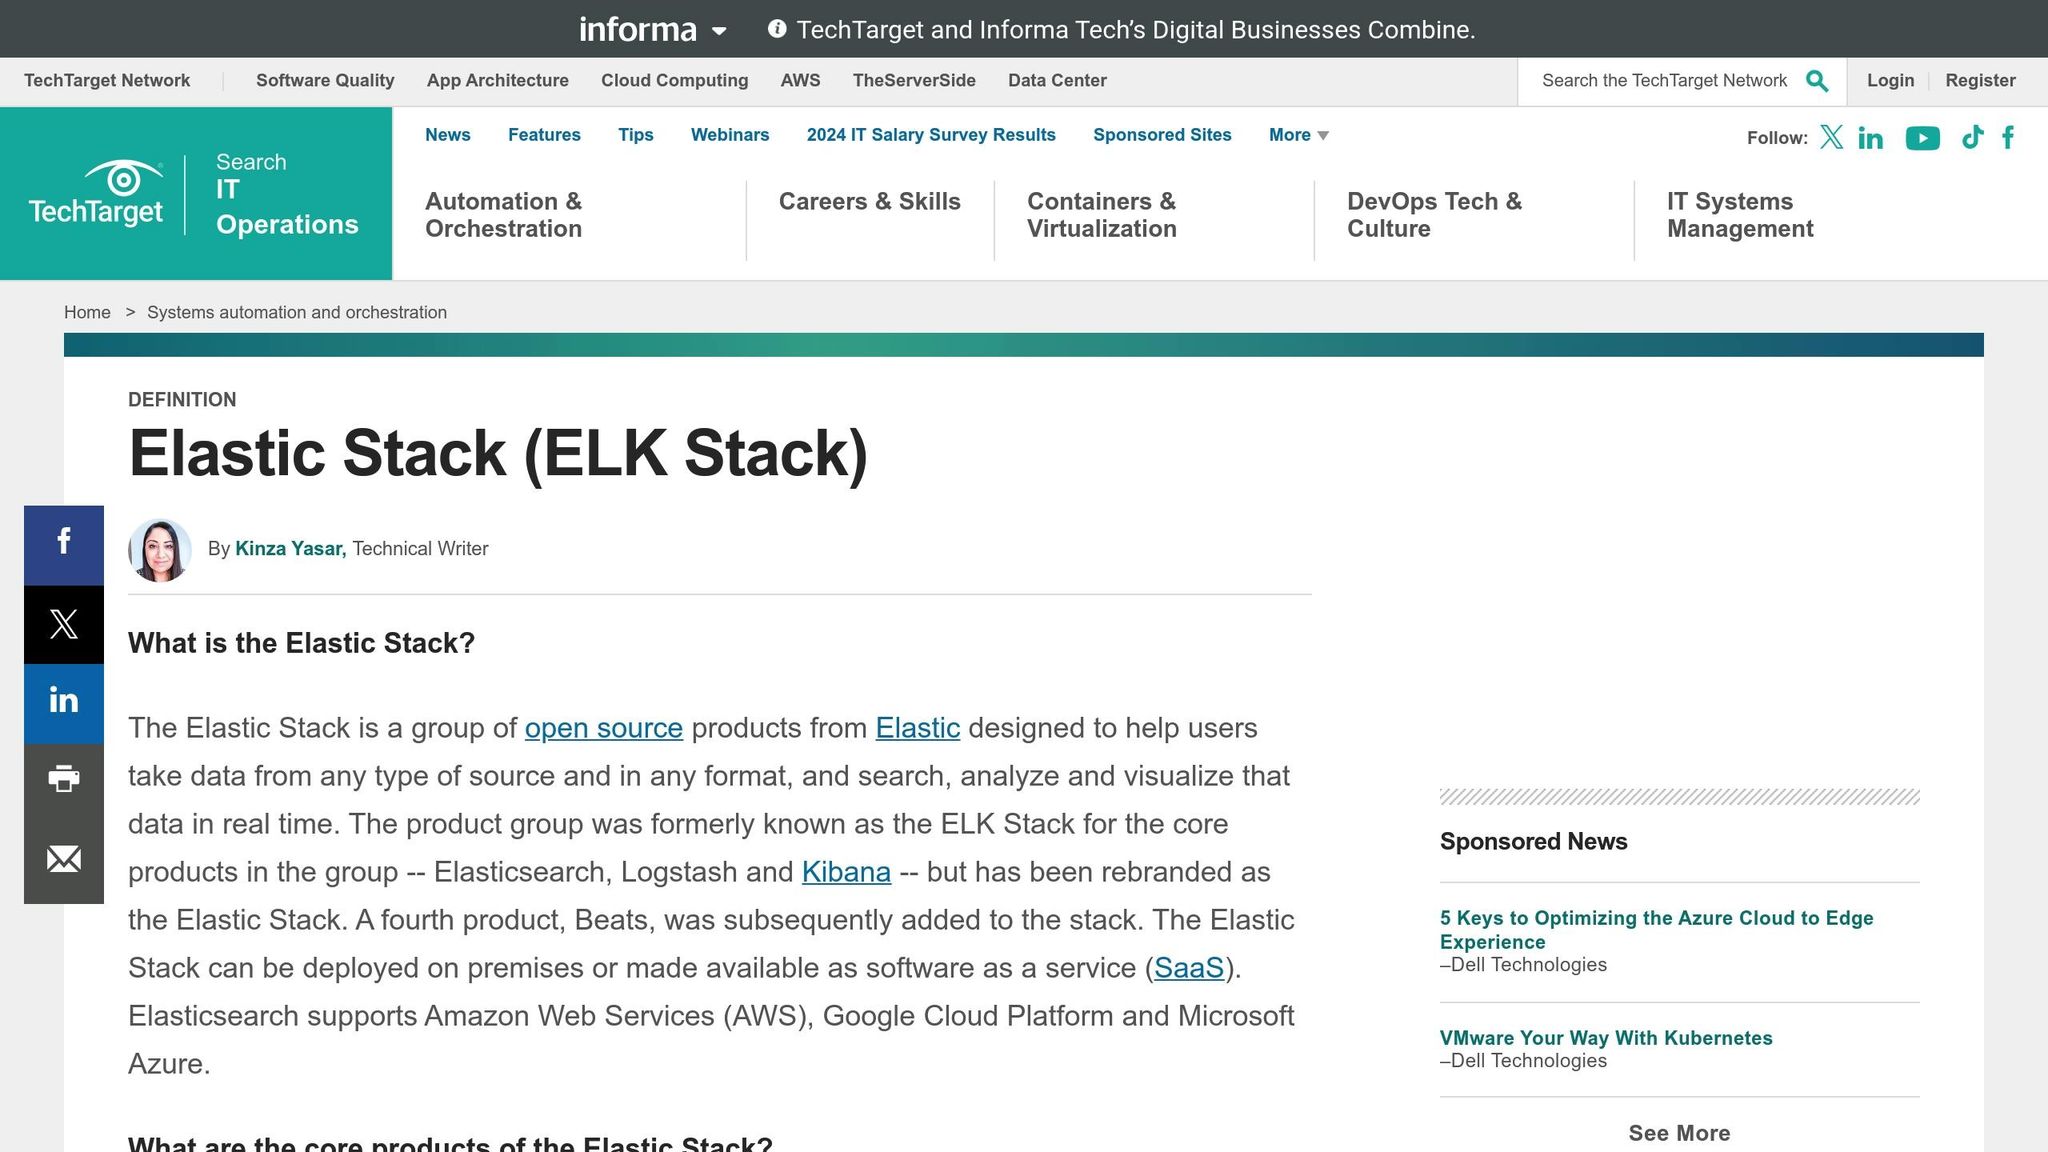
Task: Follow TechTarget on YouTube
Action: [1922, 138]
